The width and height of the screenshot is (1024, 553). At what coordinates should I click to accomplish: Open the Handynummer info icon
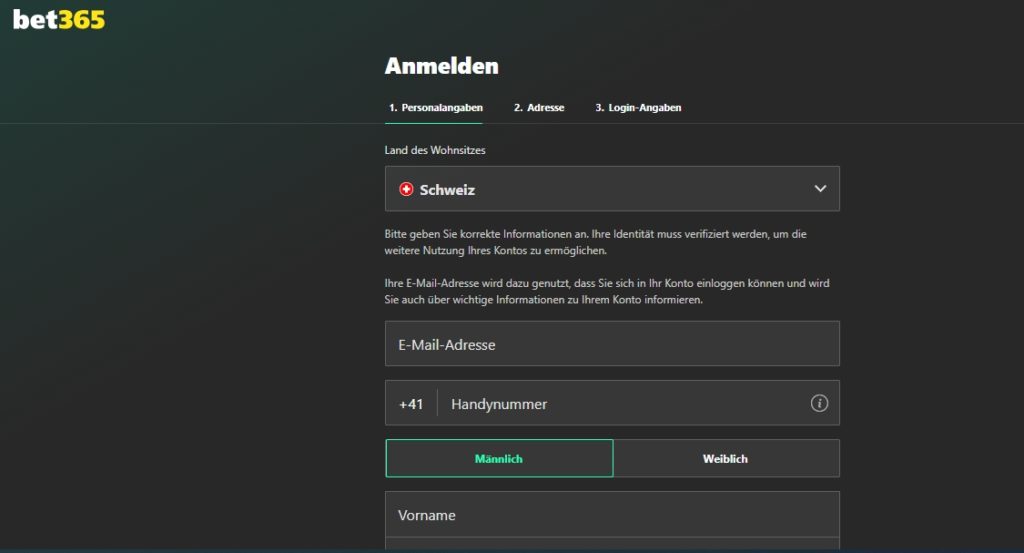[819, 403]
